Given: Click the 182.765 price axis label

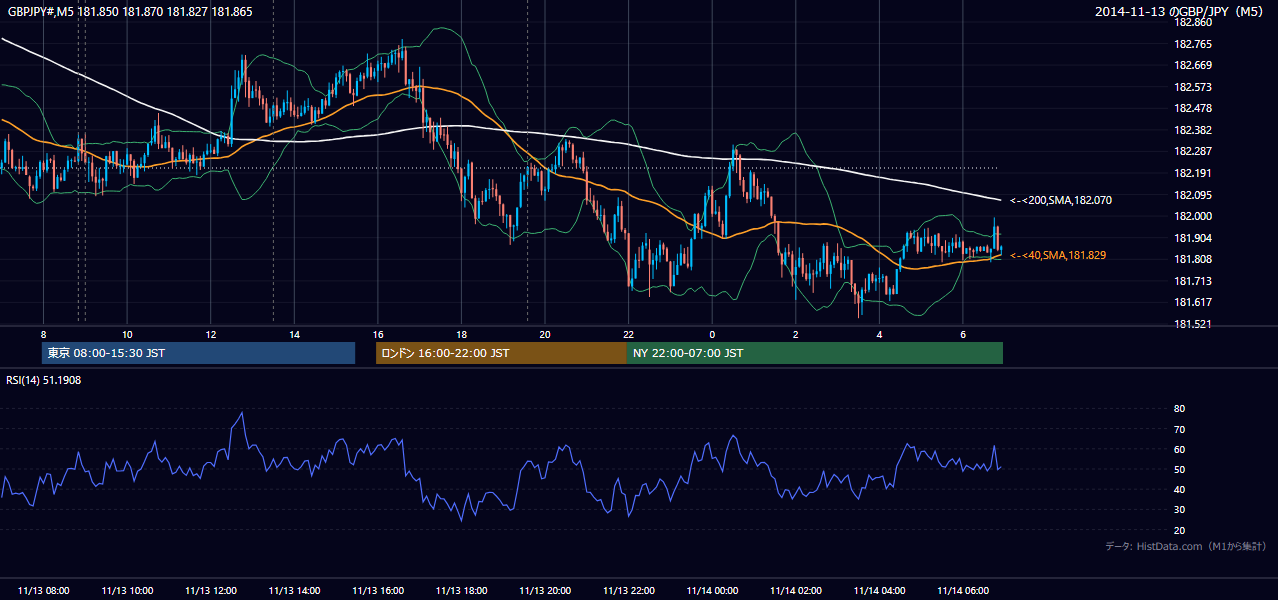Looking at the screenshot, I should 1194,44.
